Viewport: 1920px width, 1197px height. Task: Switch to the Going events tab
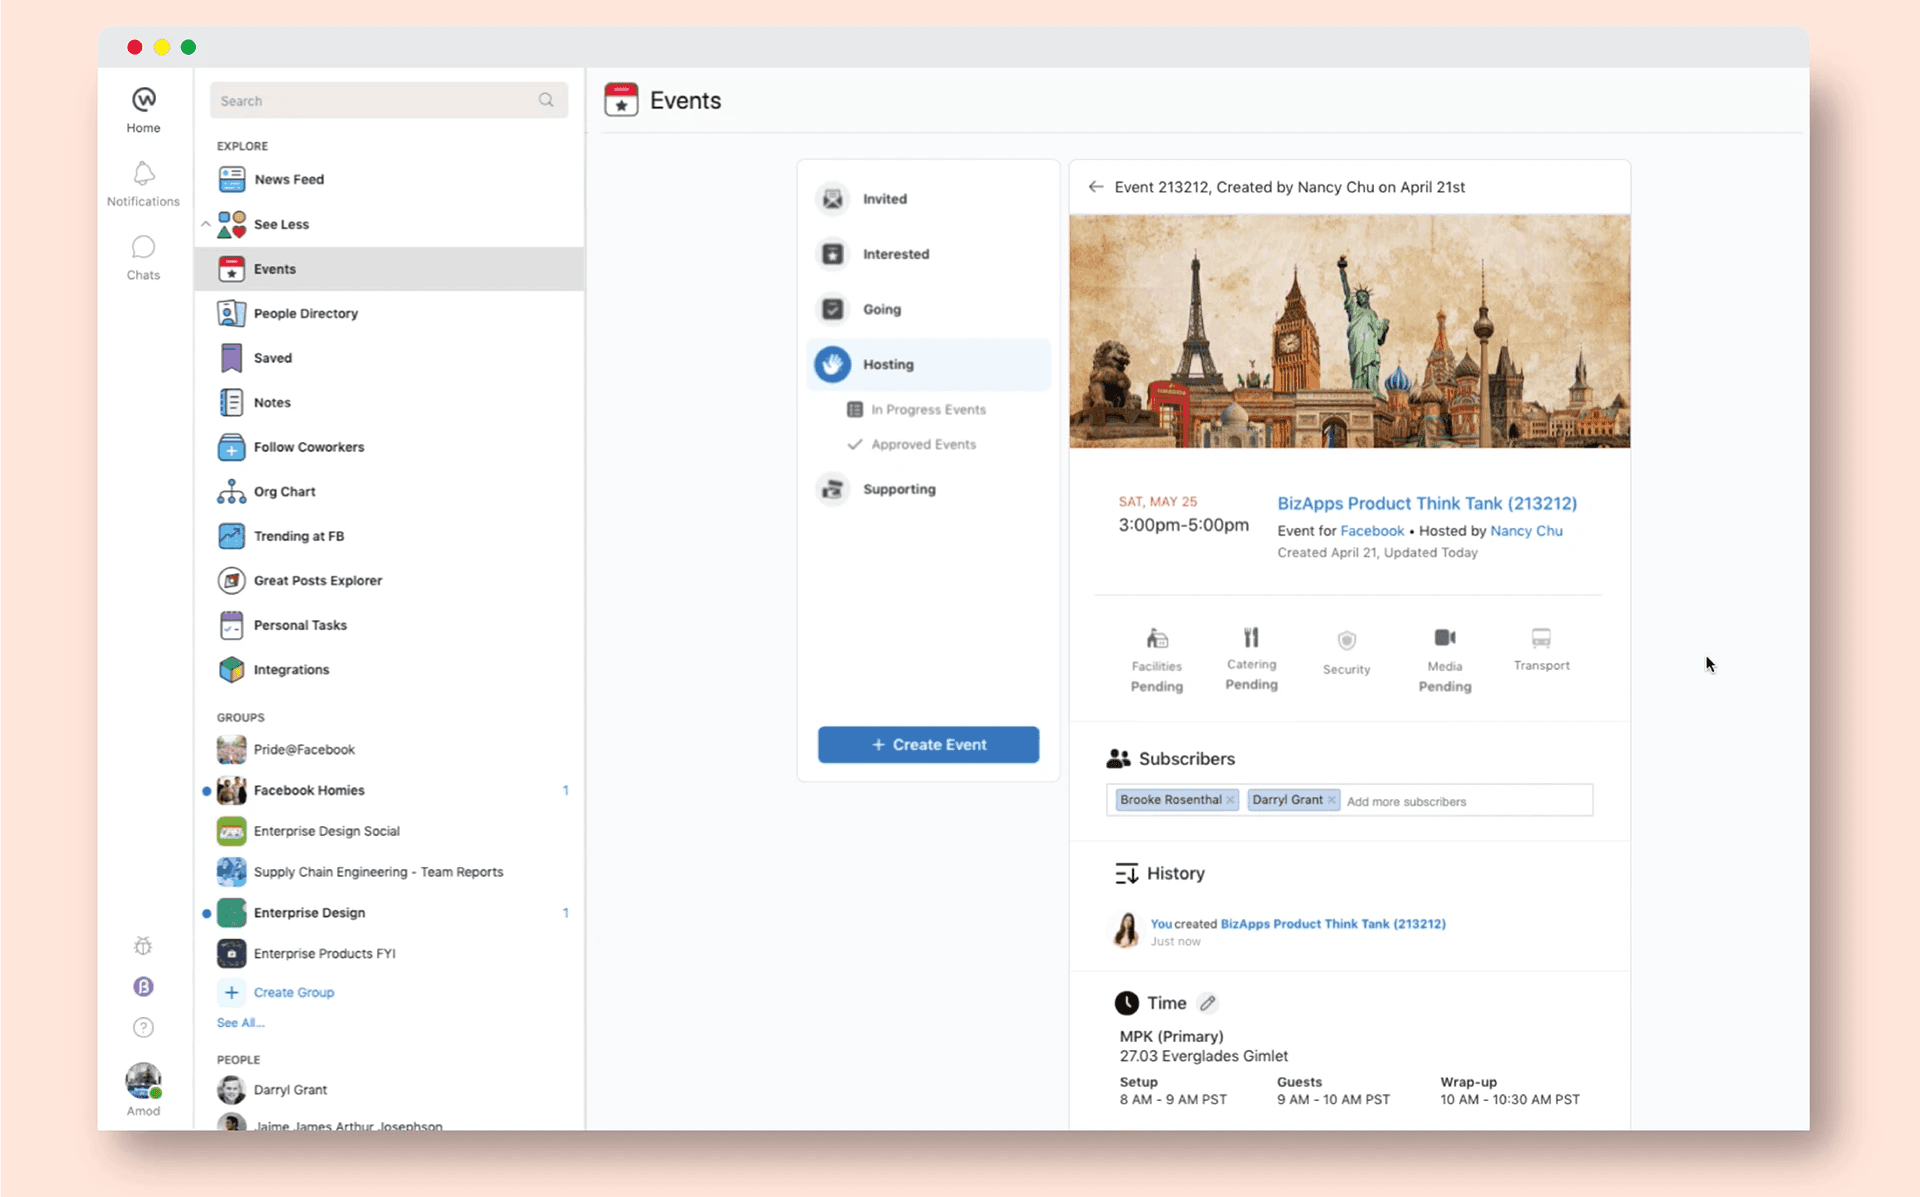point(881,310)
